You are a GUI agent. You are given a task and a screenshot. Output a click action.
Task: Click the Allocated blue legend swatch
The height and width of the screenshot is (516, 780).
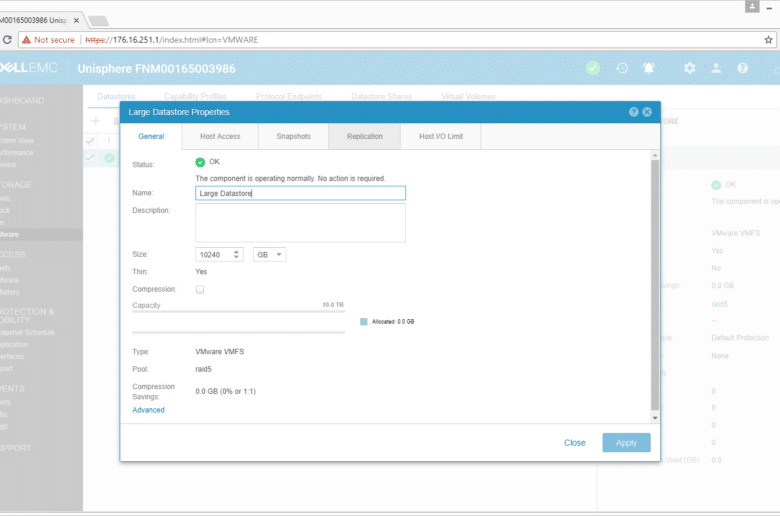click(x=364, y=322)
